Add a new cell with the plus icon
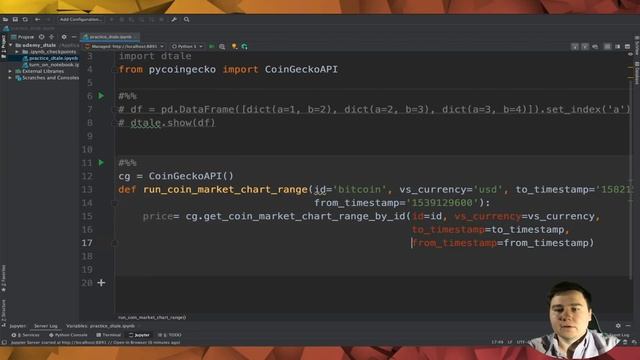The height and width of the screenshot is (360, 640). coord(101,282)
